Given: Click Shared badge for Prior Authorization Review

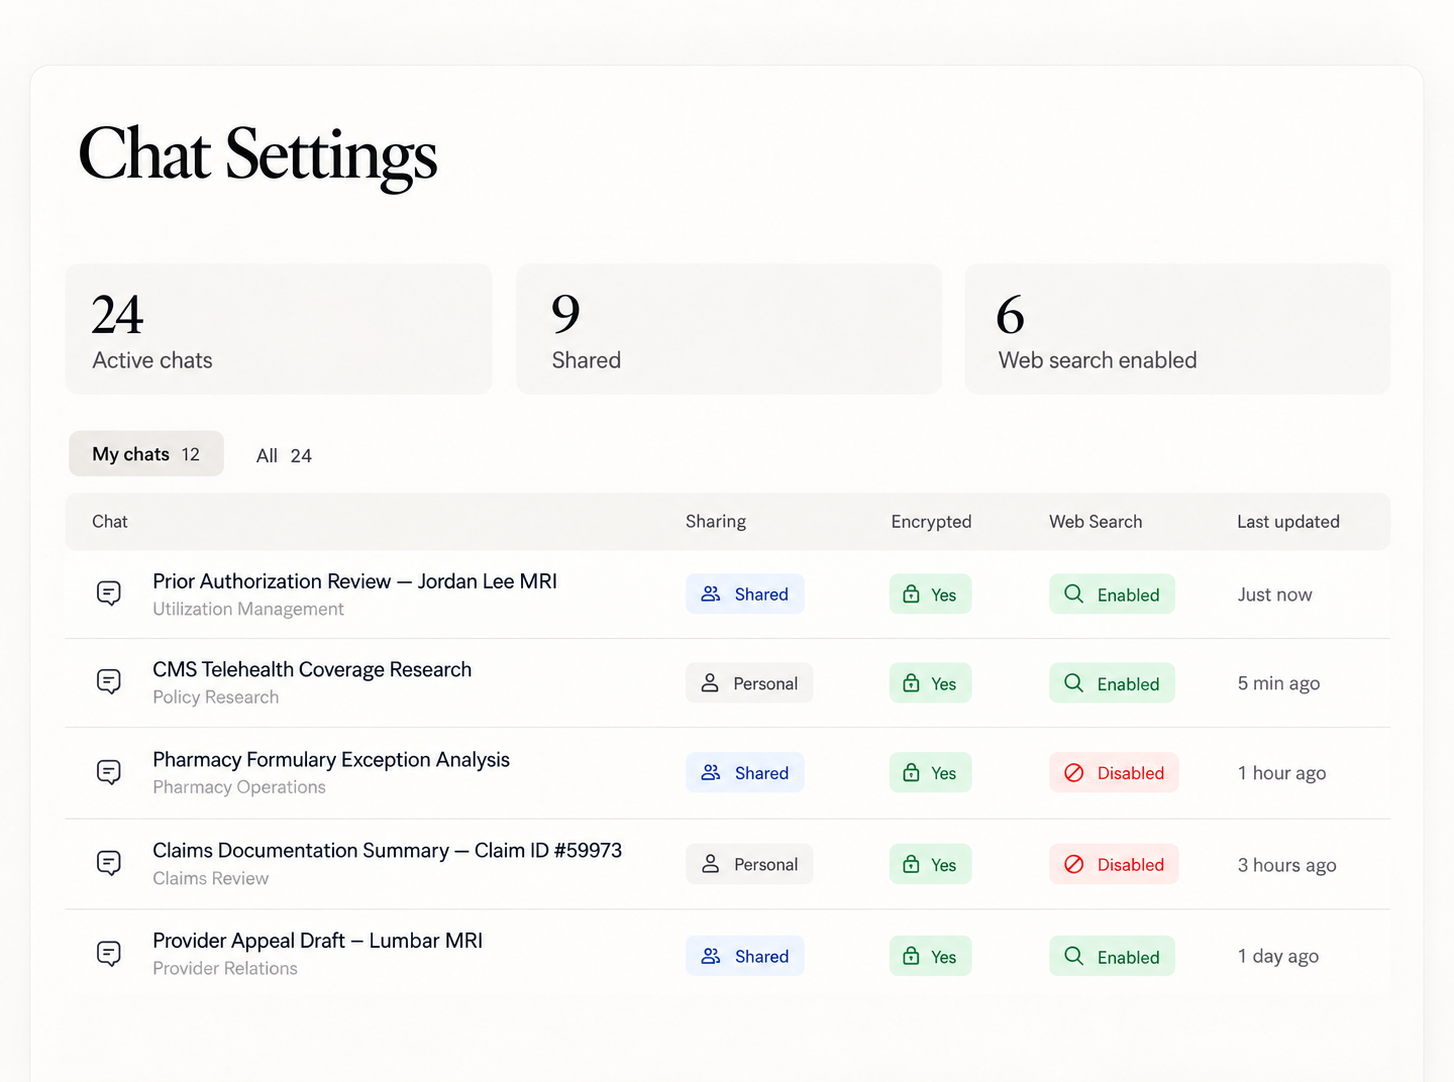Looking at the screenshot, I should point(745,594).
